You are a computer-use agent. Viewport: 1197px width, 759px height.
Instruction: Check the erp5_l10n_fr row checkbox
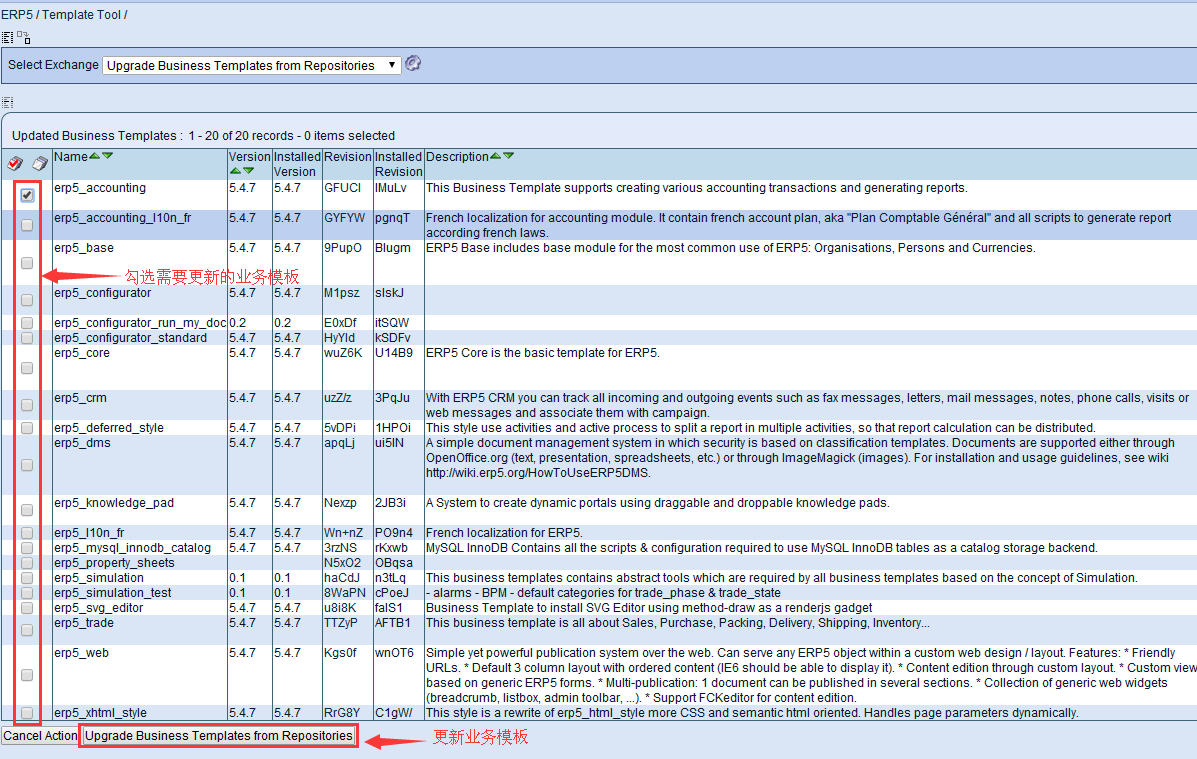[x=27, y=532]
